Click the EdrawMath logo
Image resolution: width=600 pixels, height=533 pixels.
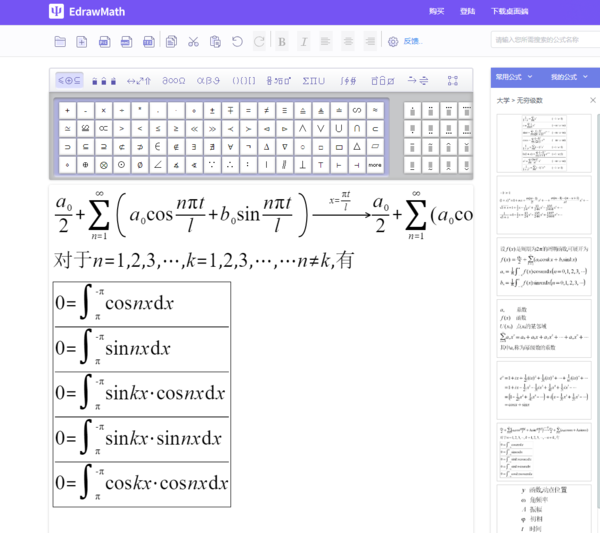click(x=87, y=11)
